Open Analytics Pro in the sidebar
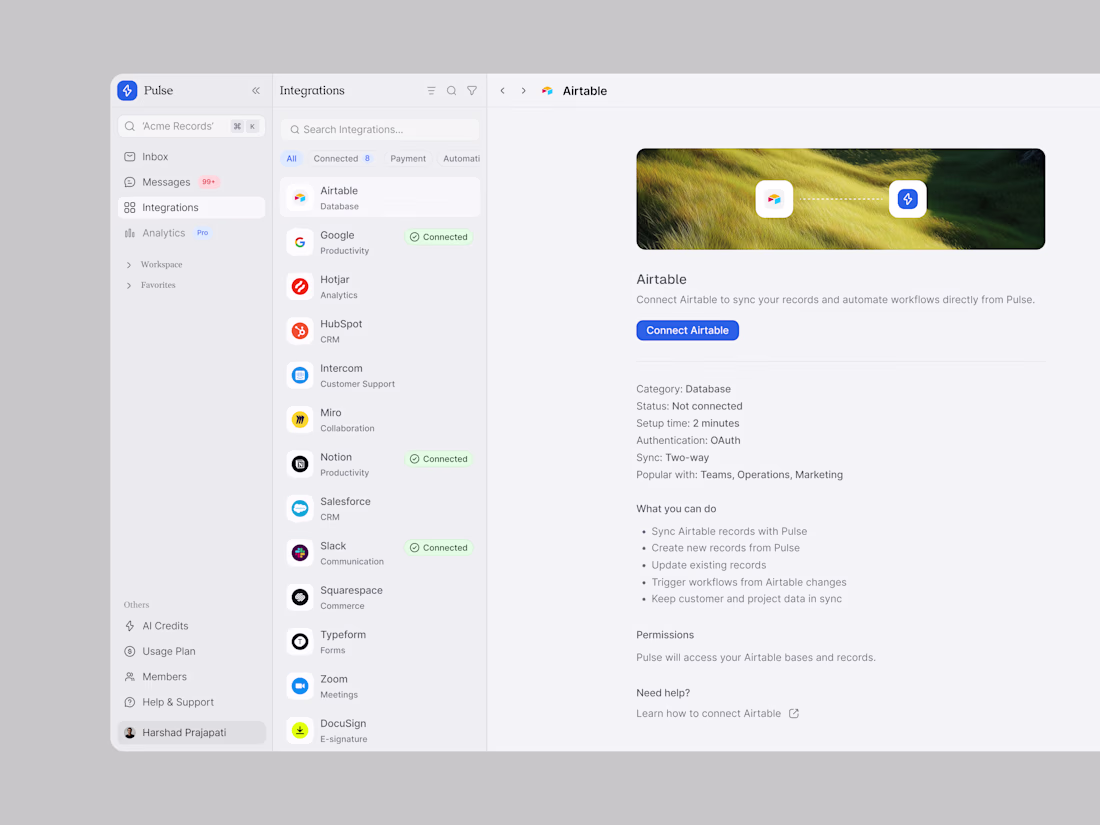This screenshot has width=1100, height=825. pos(192,233)
